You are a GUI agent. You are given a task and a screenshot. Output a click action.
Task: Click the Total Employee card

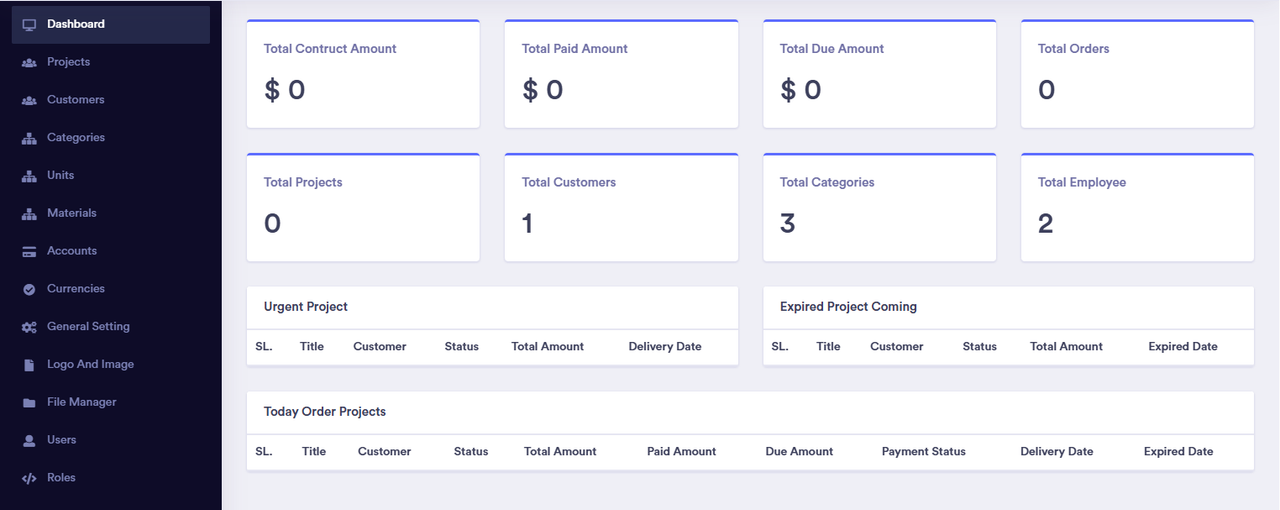[x=1137, y=208]
